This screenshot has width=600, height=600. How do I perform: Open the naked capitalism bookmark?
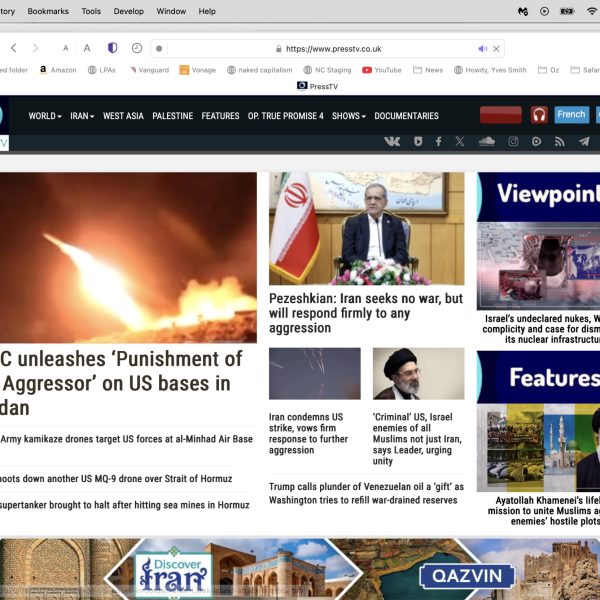click(260, 70)
